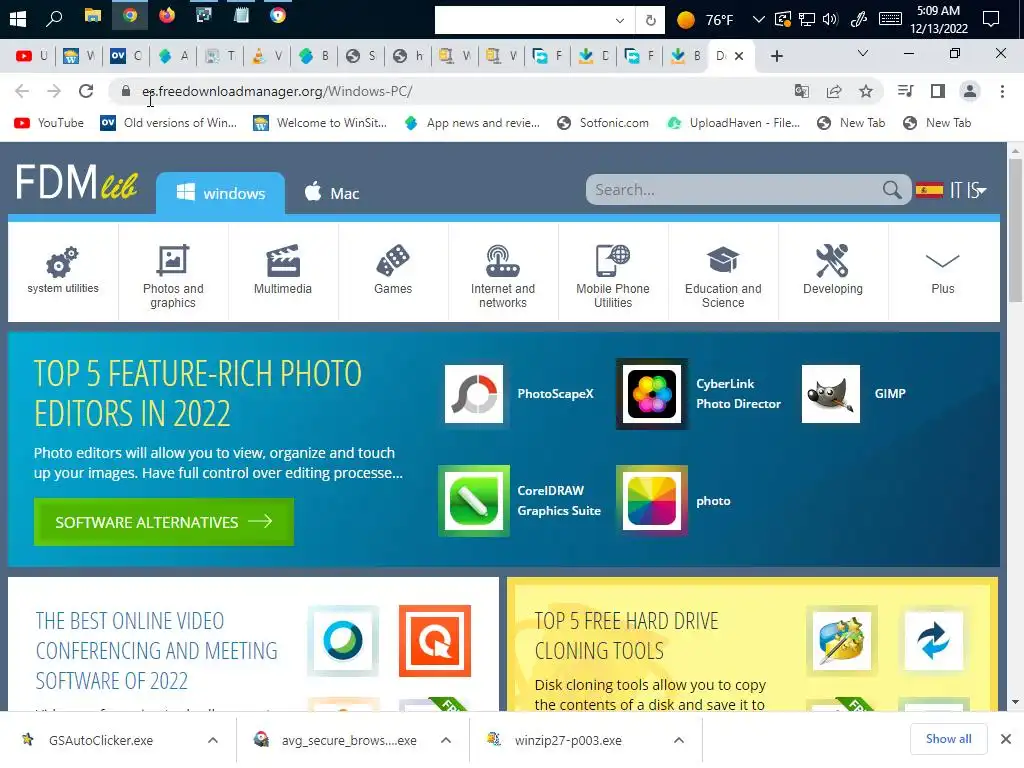
Task: Open winzip27-p003.exe download
Action: coord(568,741)
